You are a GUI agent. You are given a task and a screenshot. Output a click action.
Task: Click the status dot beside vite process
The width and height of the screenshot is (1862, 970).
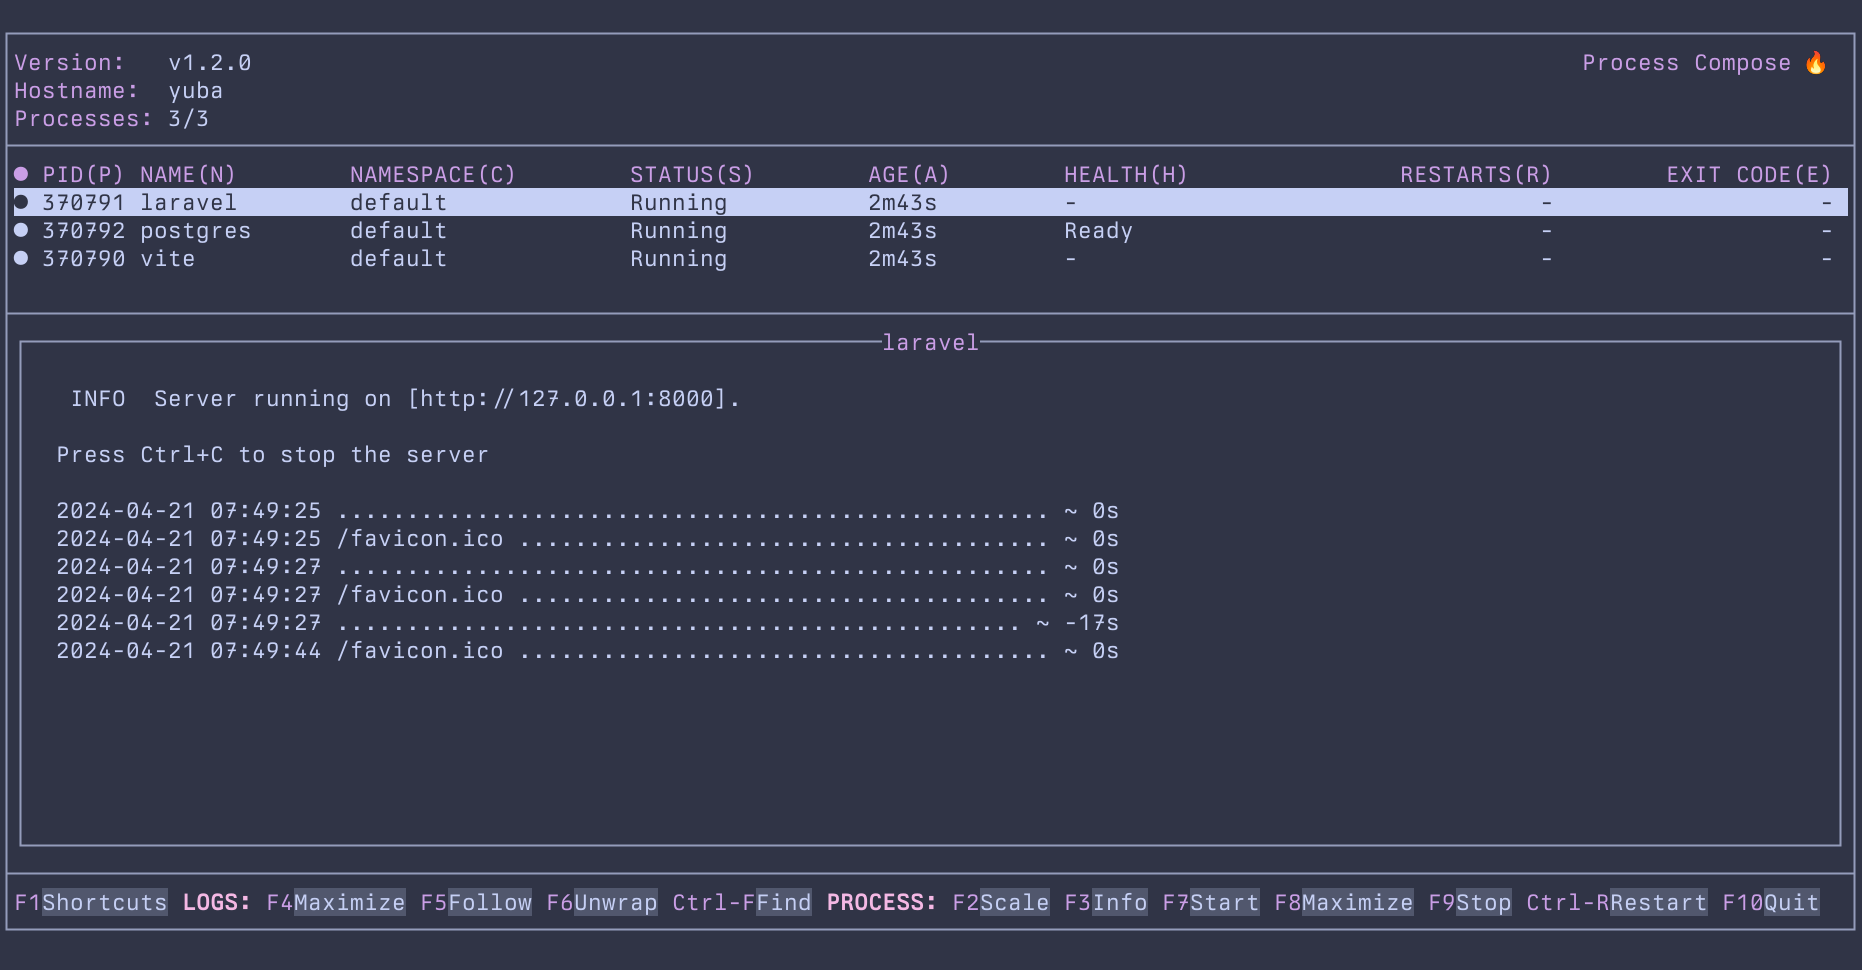coord(21,258)
